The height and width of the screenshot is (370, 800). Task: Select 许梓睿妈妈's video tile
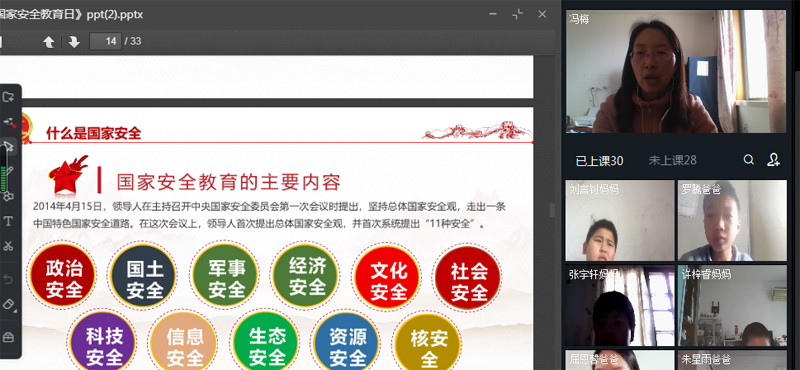click(732, 306)
